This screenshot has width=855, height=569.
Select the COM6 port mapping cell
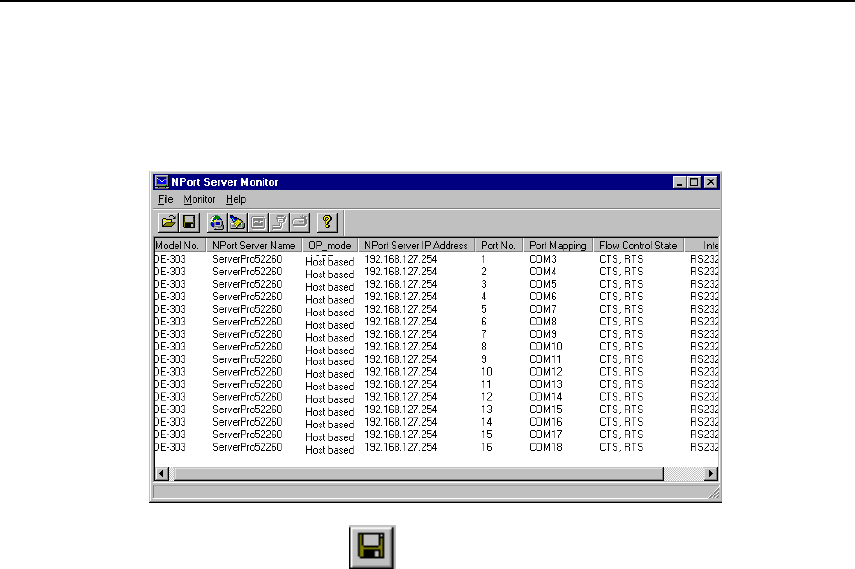(543, 296)
